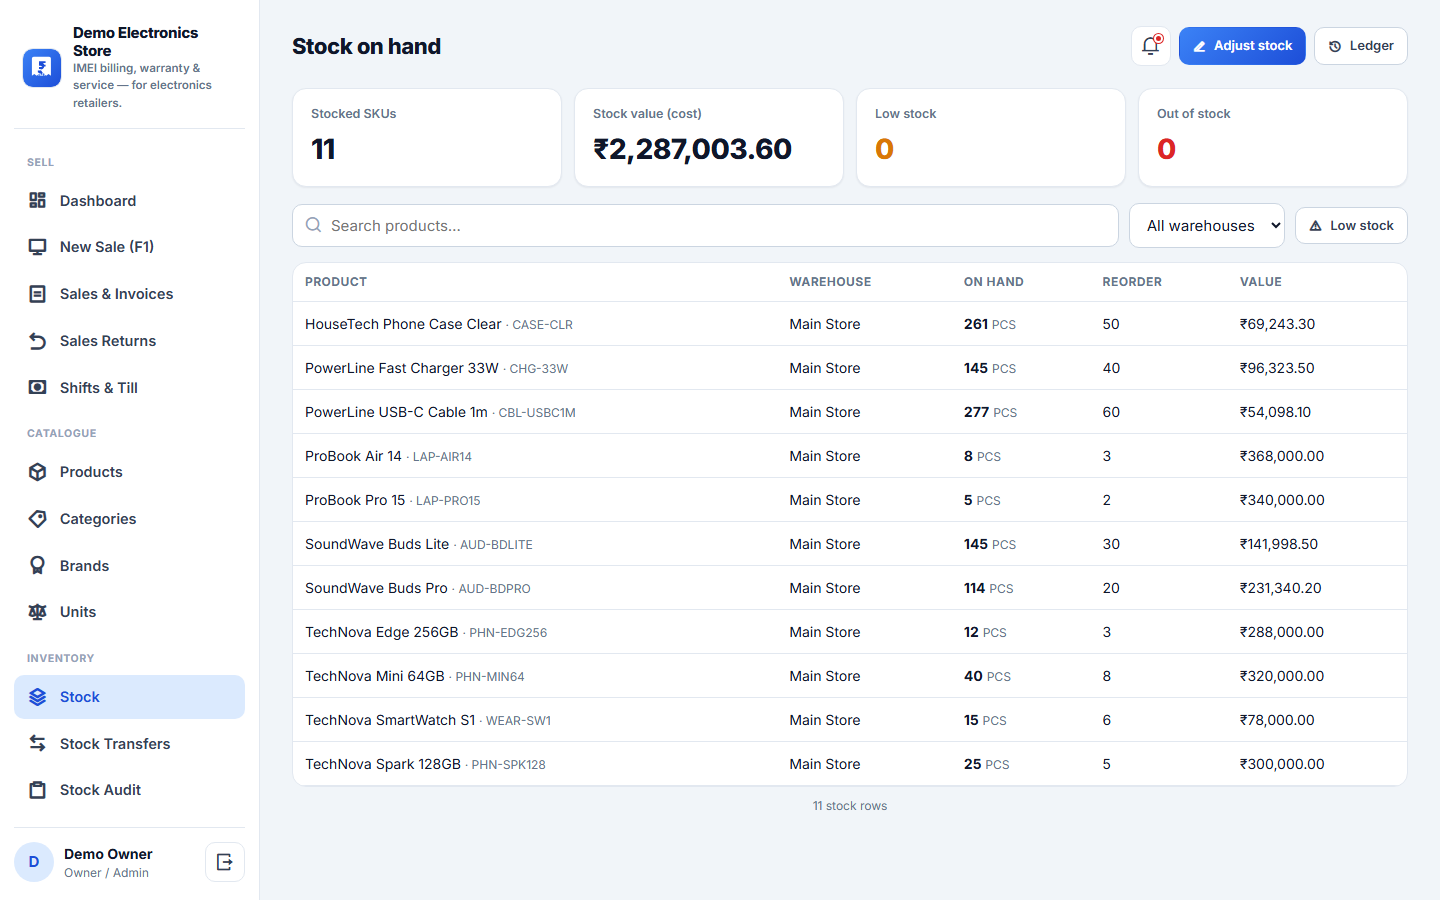Select the New Sale monitor icon
This screenshot has height=900, width=1440.
click(x=38, y=247)
